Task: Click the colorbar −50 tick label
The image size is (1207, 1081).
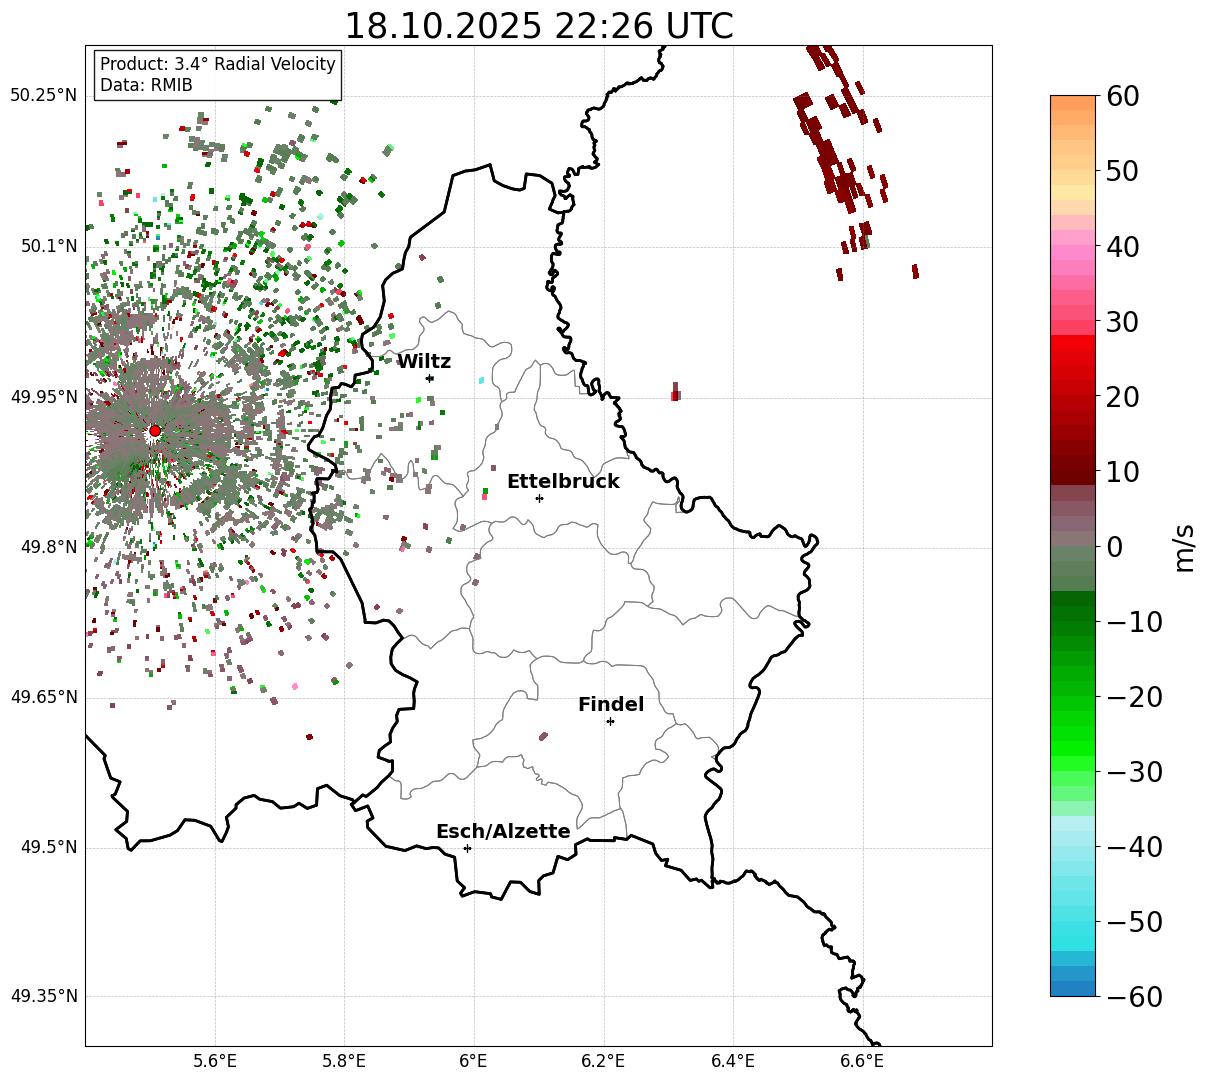Action: click(1134, 922)
